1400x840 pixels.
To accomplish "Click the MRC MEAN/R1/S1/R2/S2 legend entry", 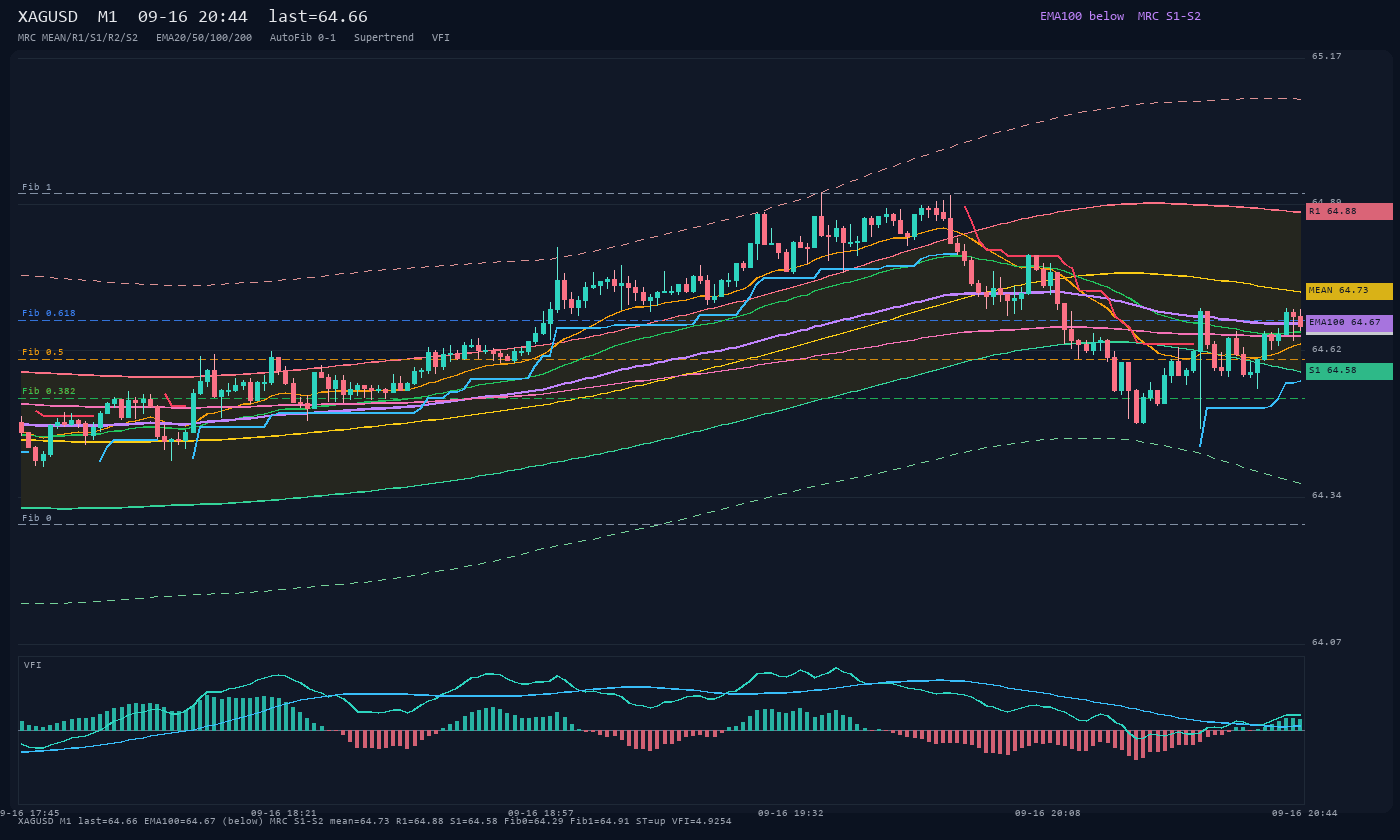I will click(78, 38).
